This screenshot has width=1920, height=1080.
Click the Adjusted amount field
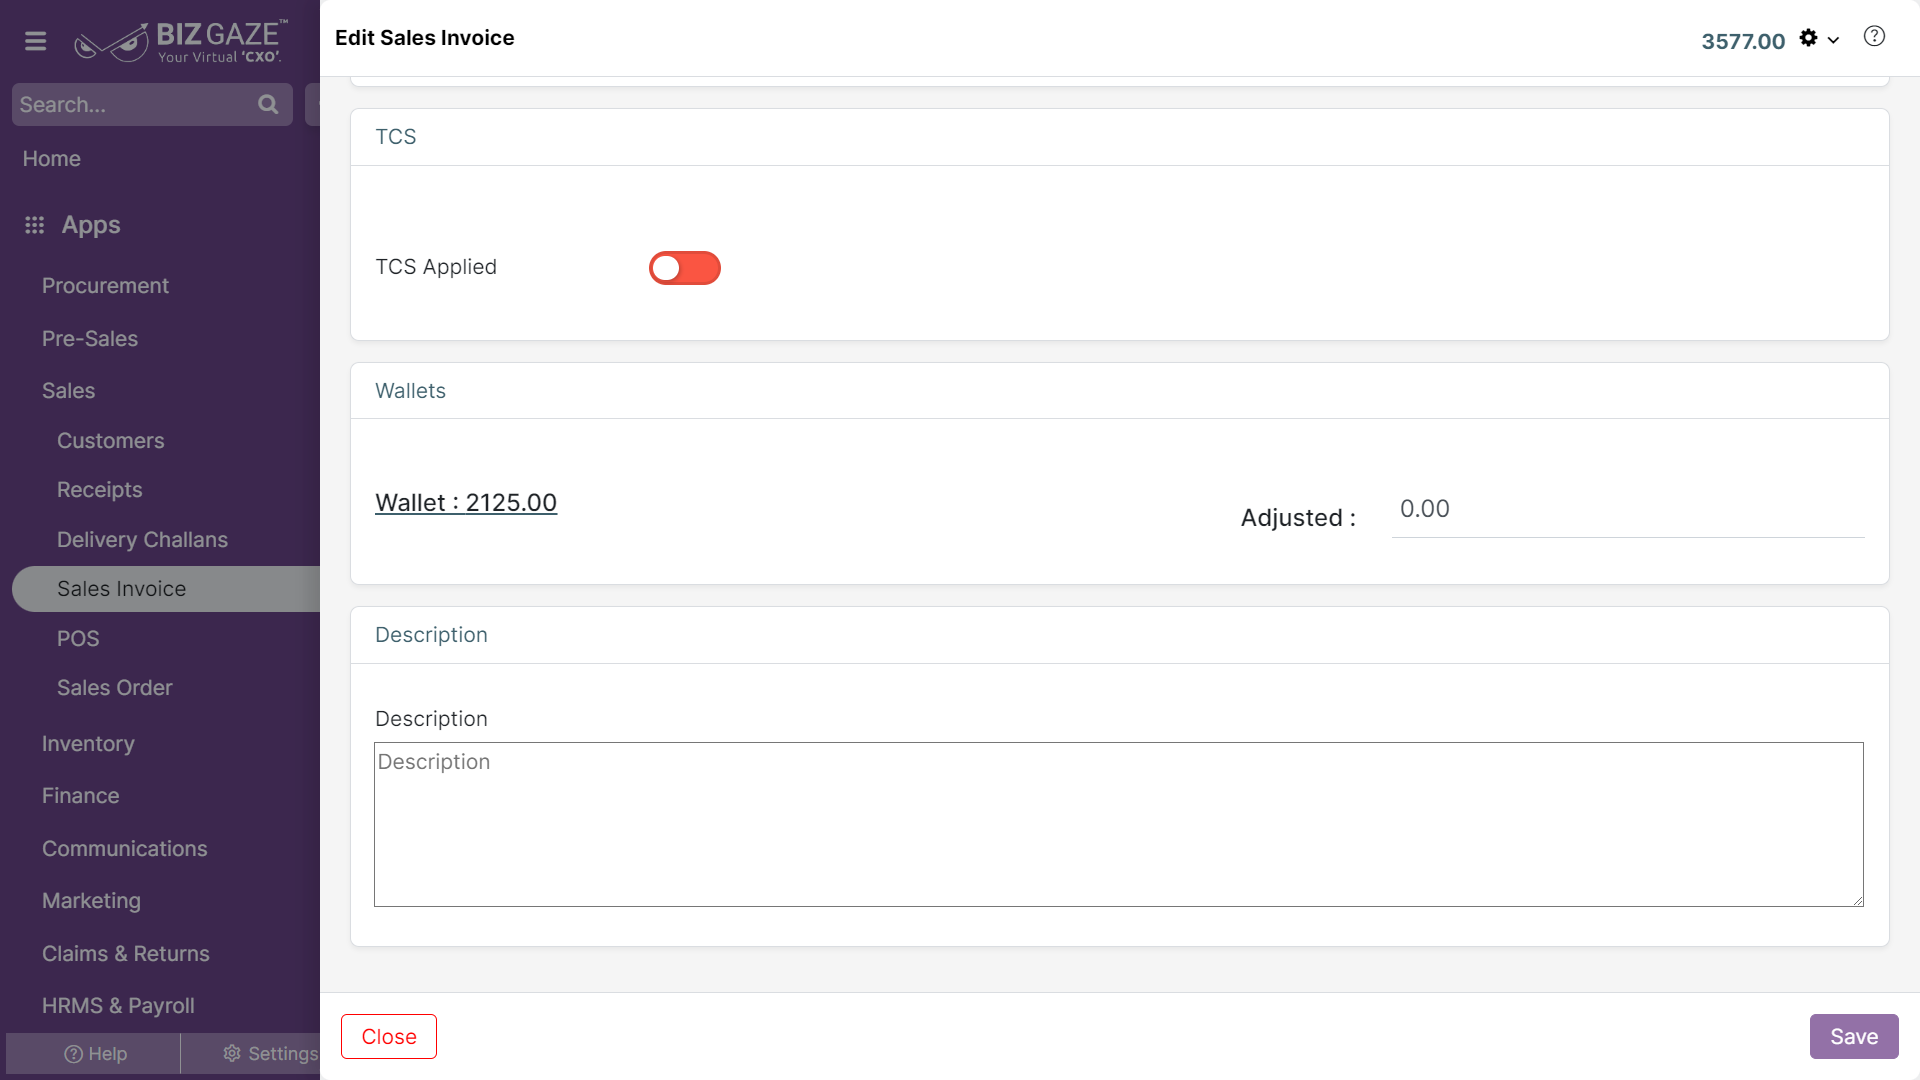pos(1626,510)
